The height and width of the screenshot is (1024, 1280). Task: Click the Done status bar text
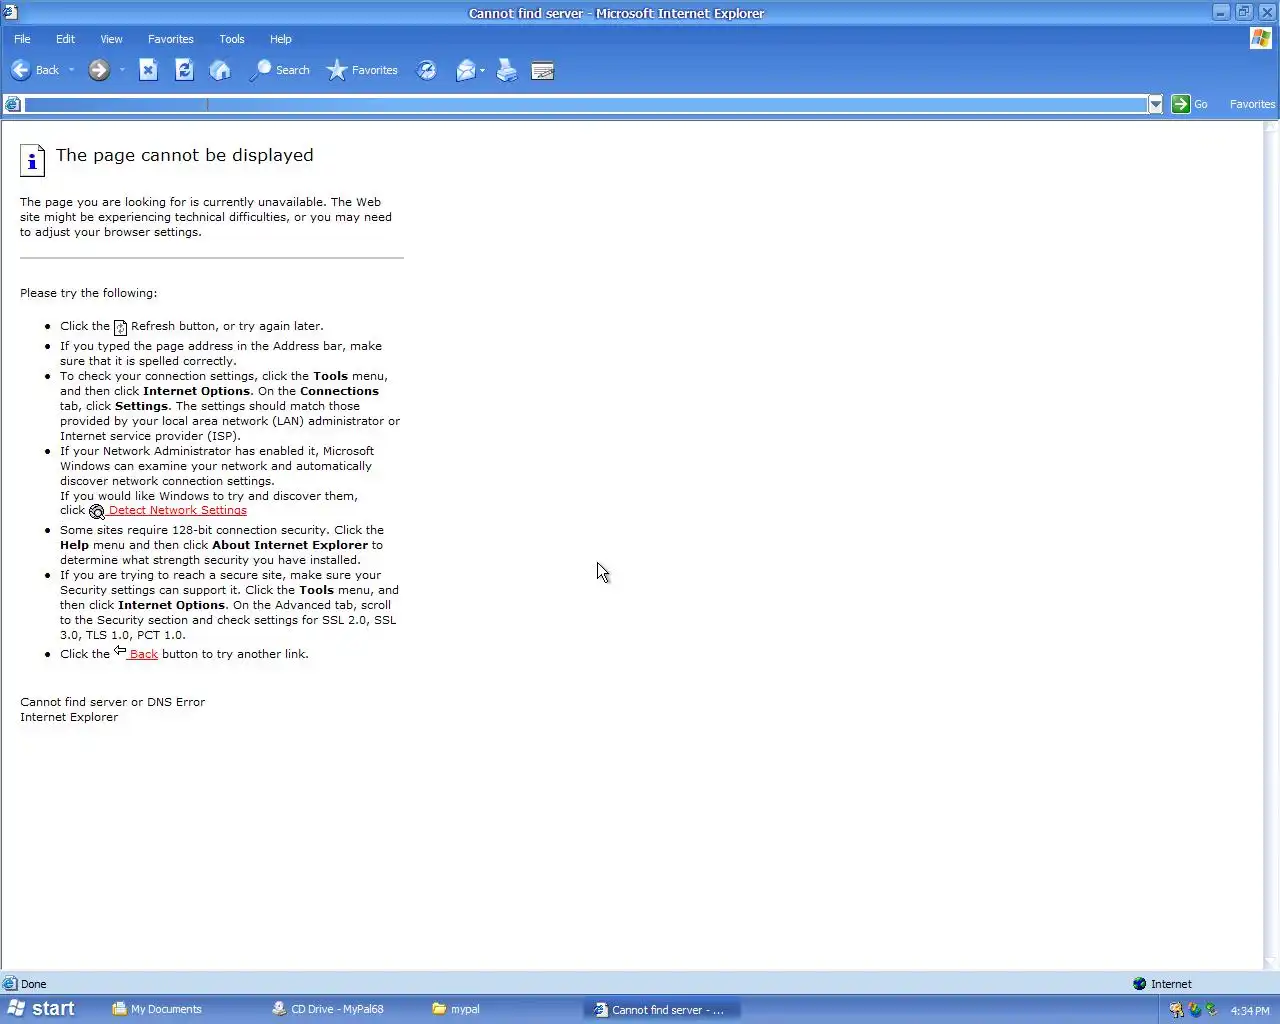tap(34, 984)
